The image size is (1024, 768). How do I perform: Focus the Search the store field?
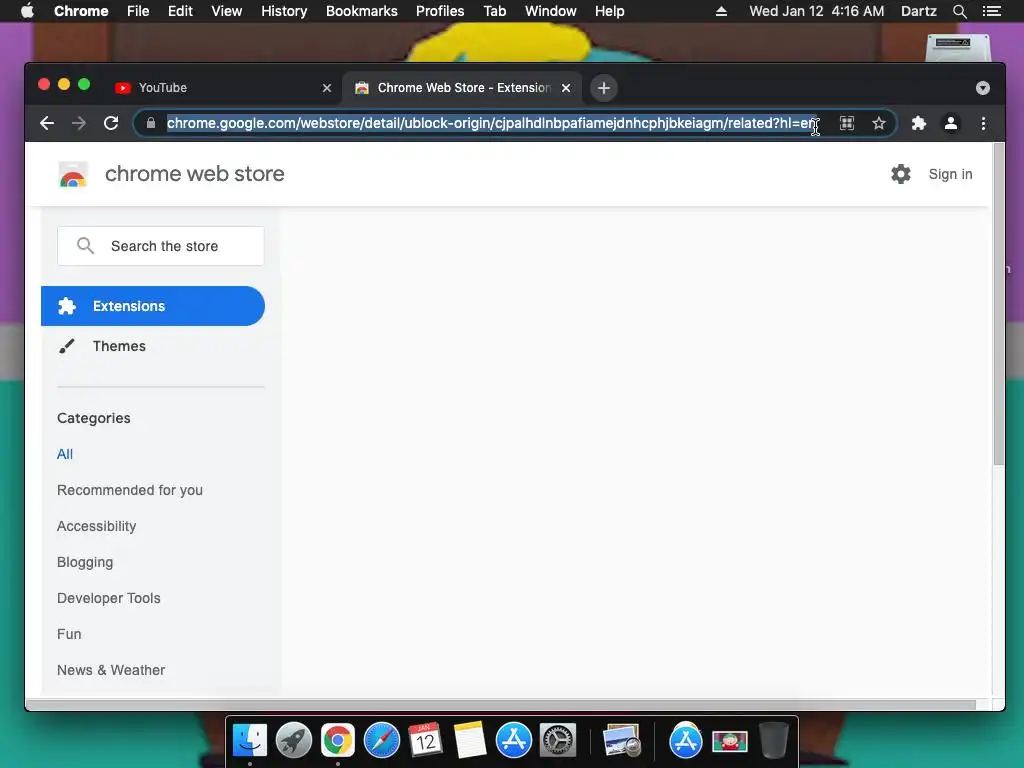click(x=161, y=246)
